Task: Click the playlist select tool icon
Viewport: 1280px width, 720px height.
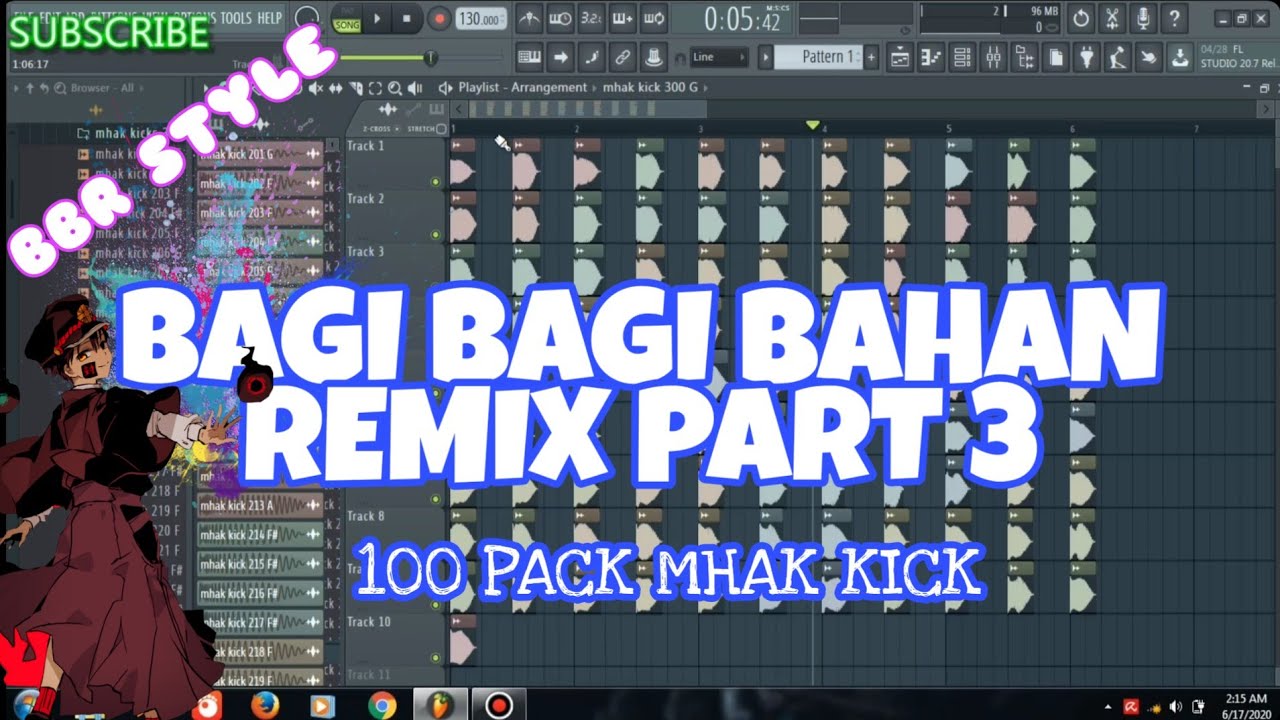Action: pos(375,88)
